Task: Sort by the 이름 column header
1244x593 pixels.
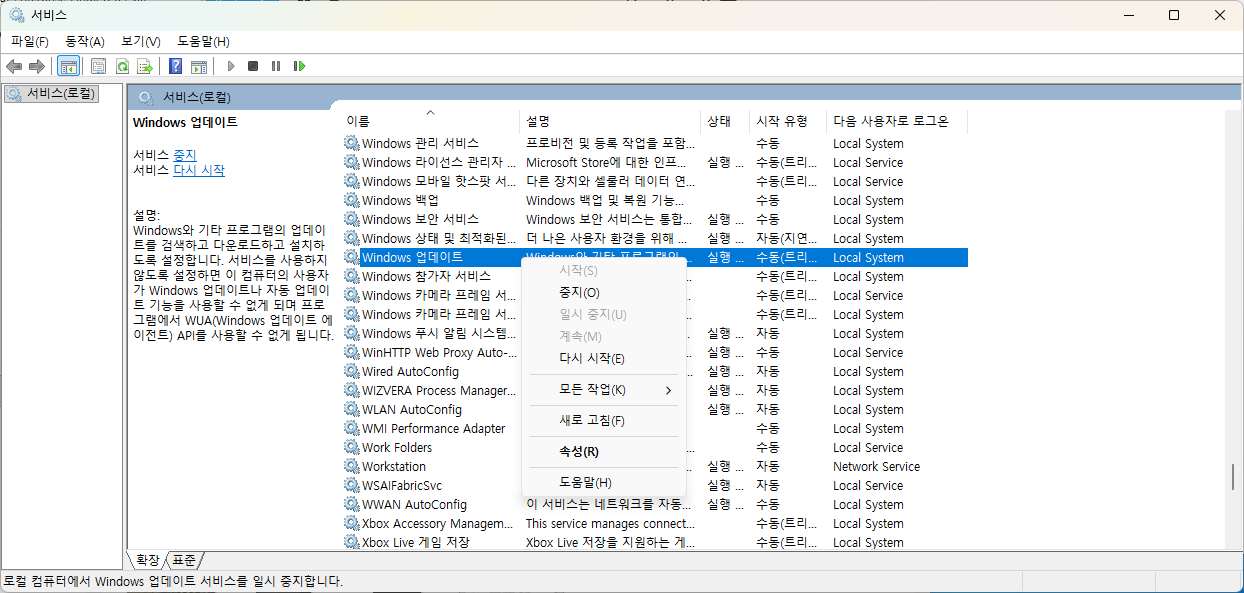Action: tap(429, 121)
